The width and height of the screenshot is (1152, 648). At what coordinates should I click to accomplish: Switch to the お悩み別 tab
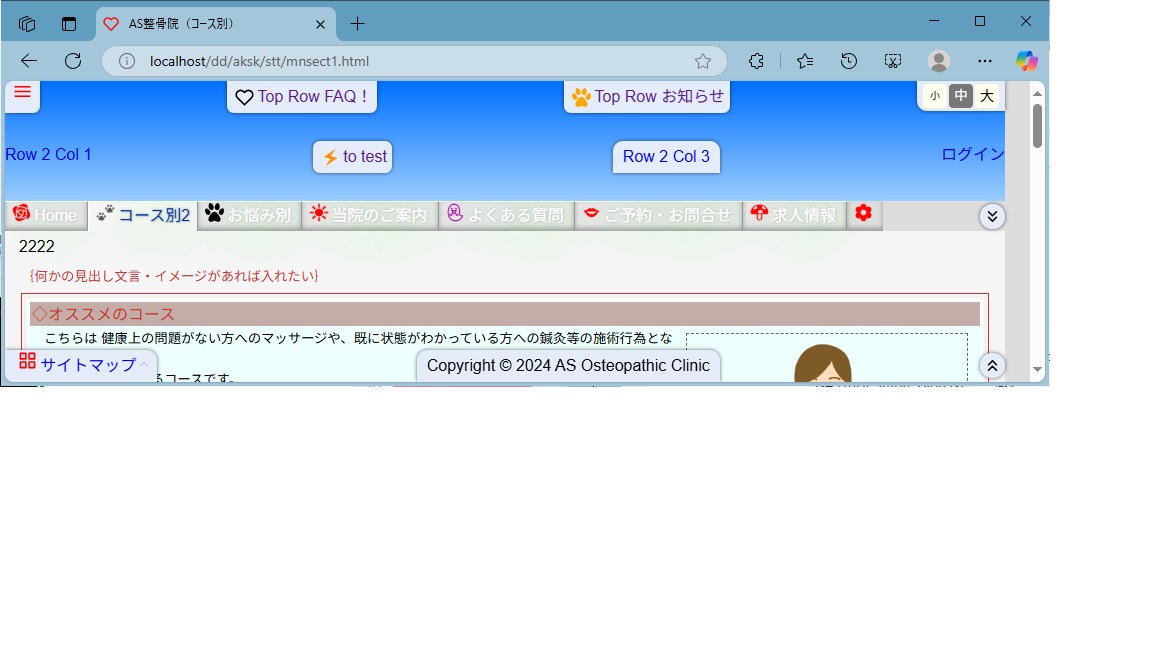pos(249,215)
